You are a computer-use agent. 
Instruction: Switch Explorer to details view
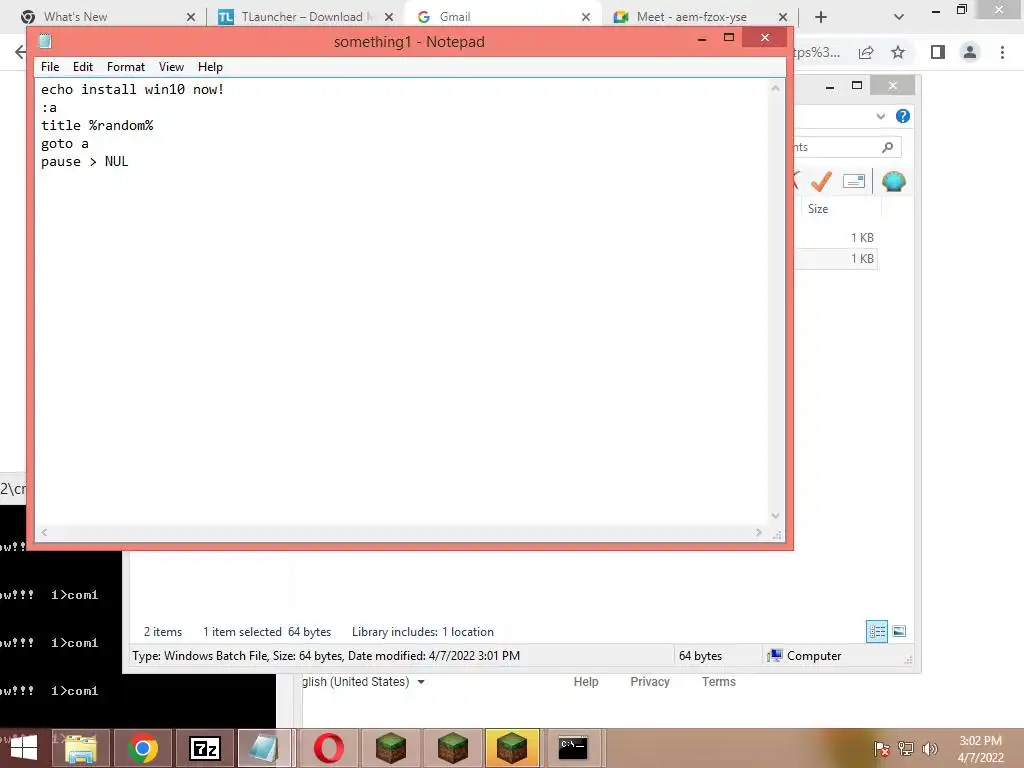[x=877, y=632]
